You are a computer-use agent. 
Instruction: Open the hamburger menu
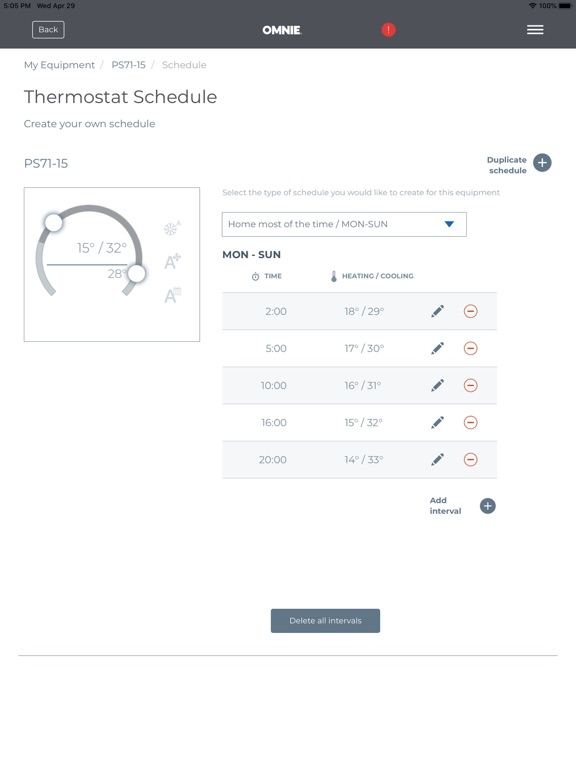tap(535, 30)
